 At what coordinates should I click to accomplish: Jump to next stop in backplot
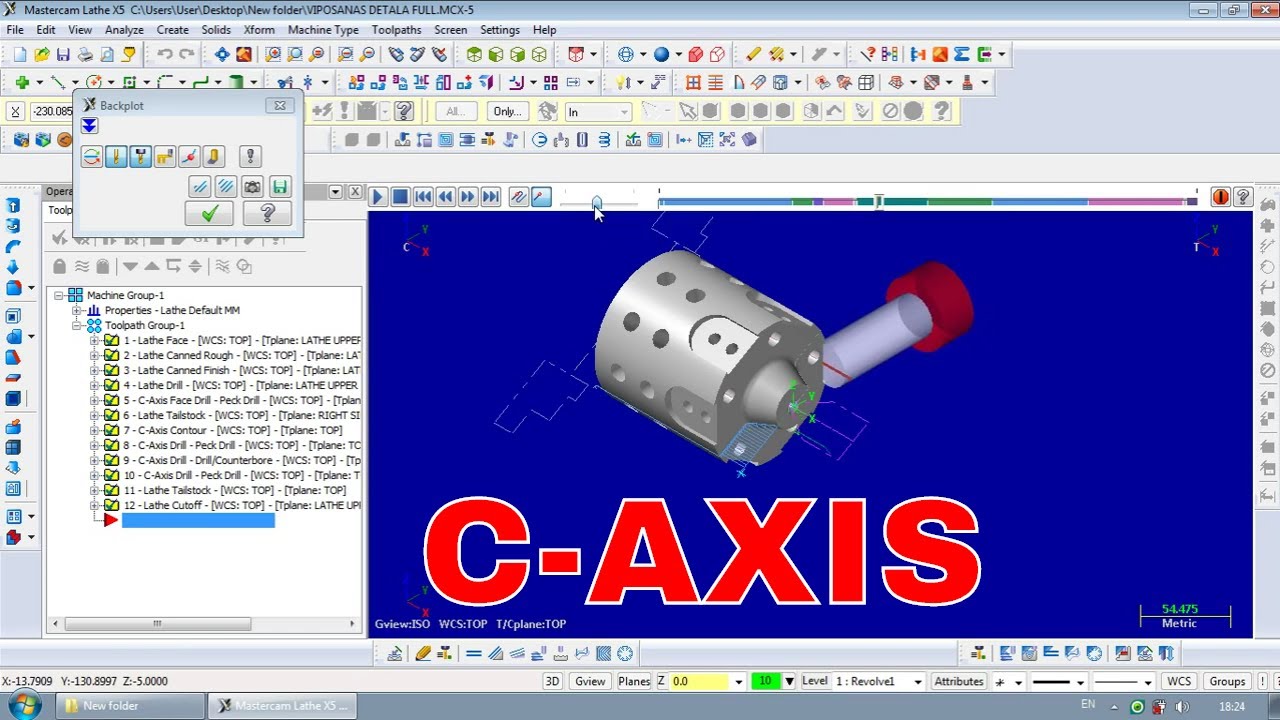(x=490, y=197)
